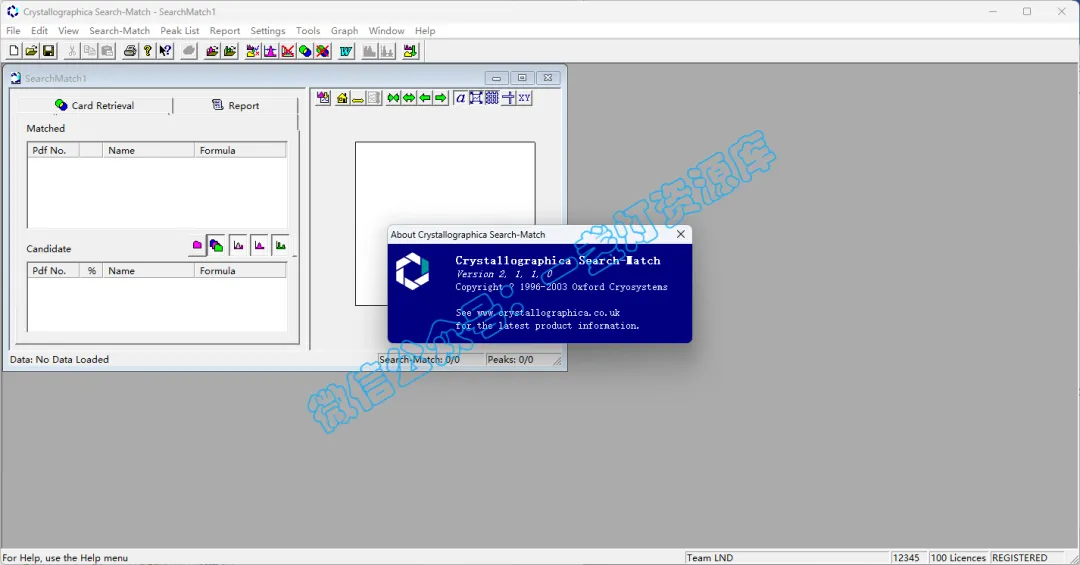
Task: Click Candidate table Pdf No. column header
Action: (x=54, y=271)
